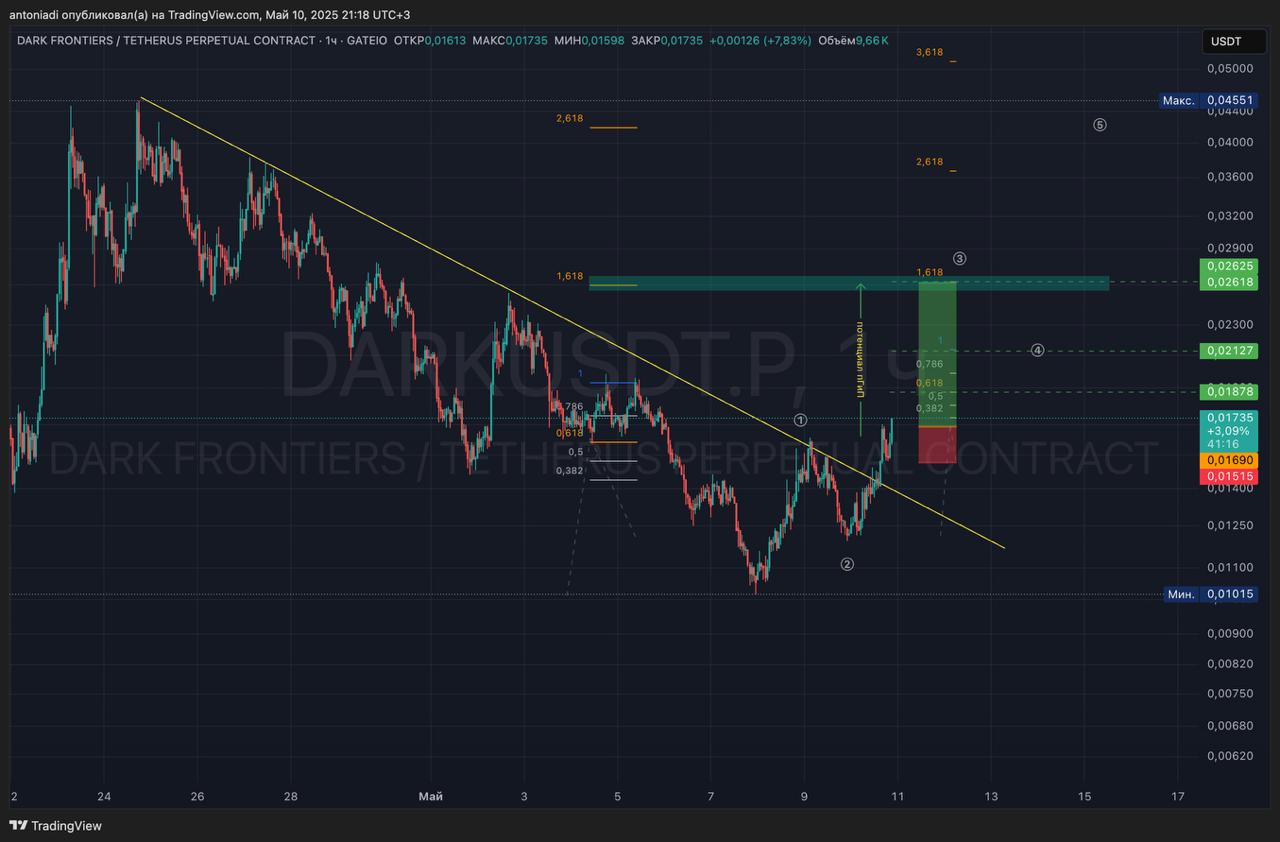The height and width of the screenshot is (842, 1280).
Task: Click the current price tag with 41:16 countdown
Action: pos(1229,430)
